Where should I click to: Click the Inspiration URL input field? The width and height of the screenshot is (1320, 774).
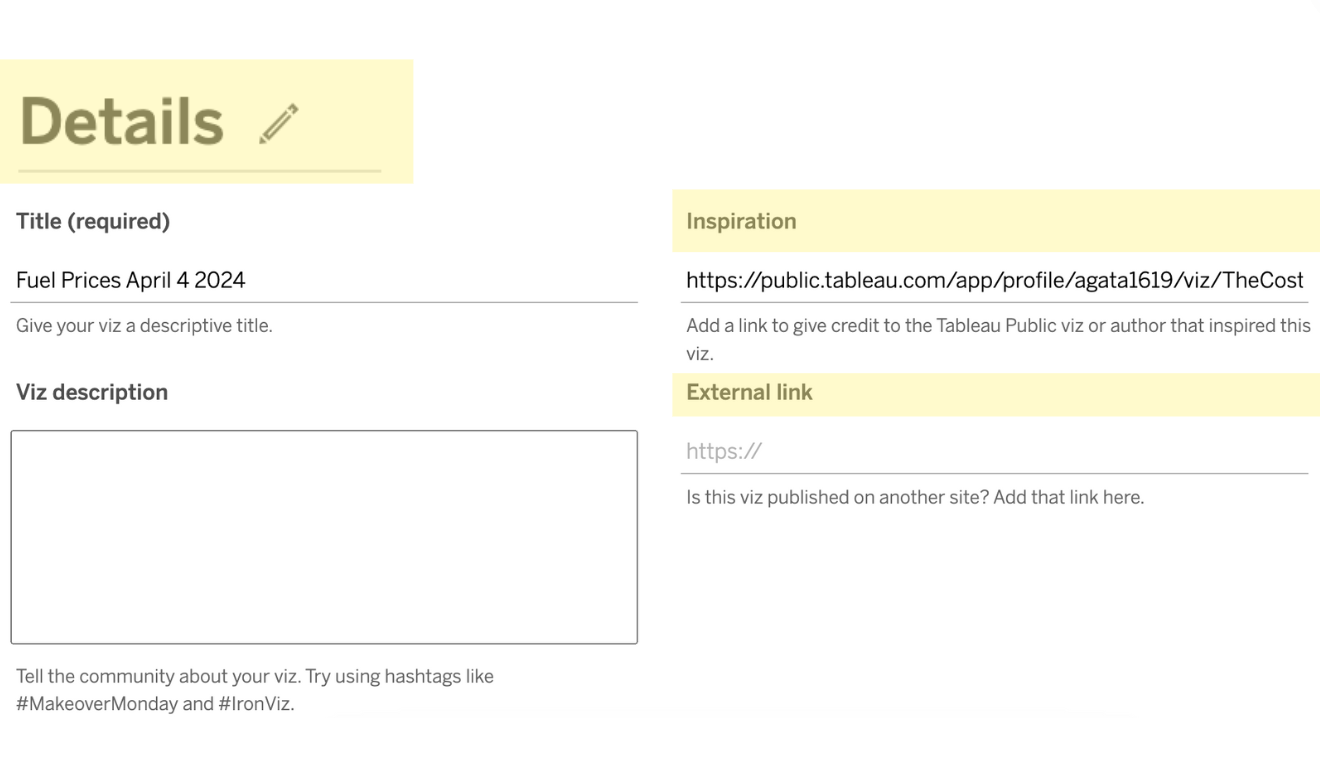995,281
